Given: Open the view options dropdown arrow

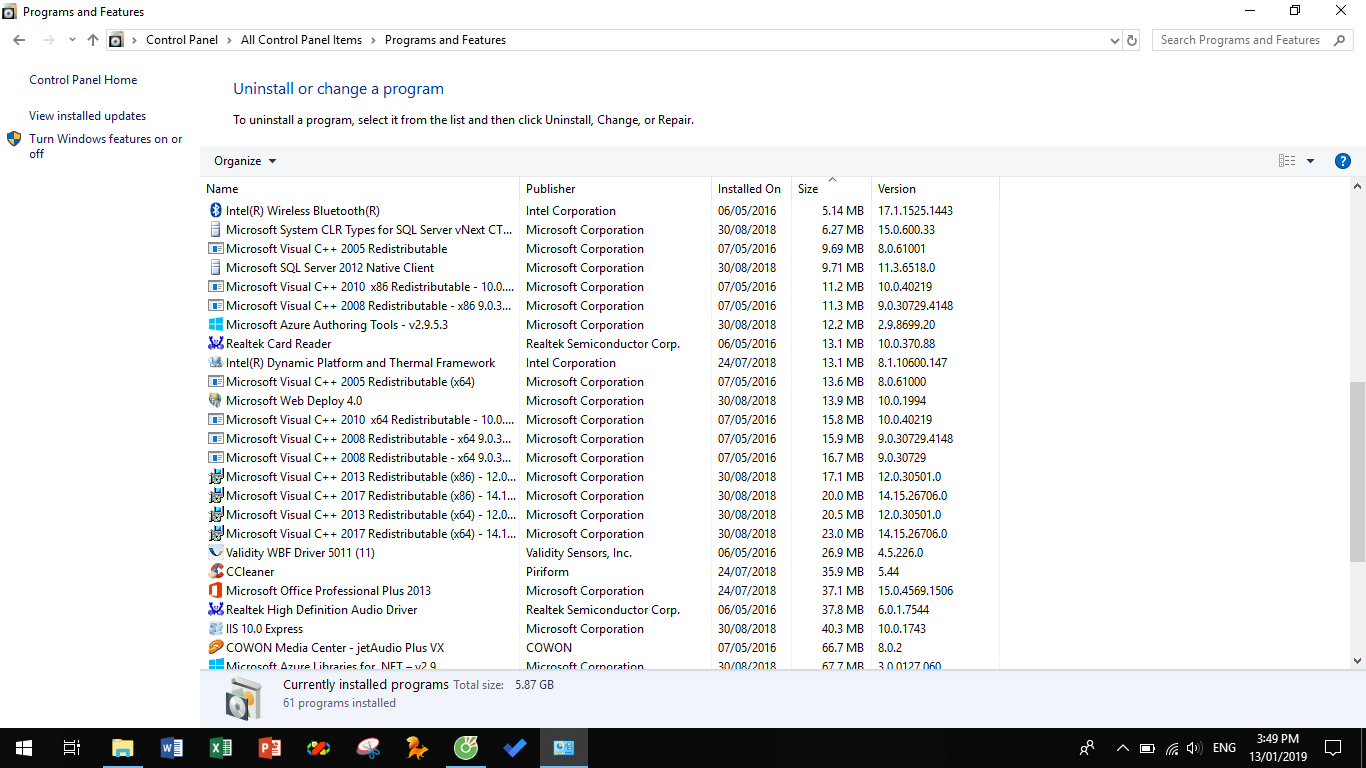Looking at the screenshot, I should tap(1310, 161).
